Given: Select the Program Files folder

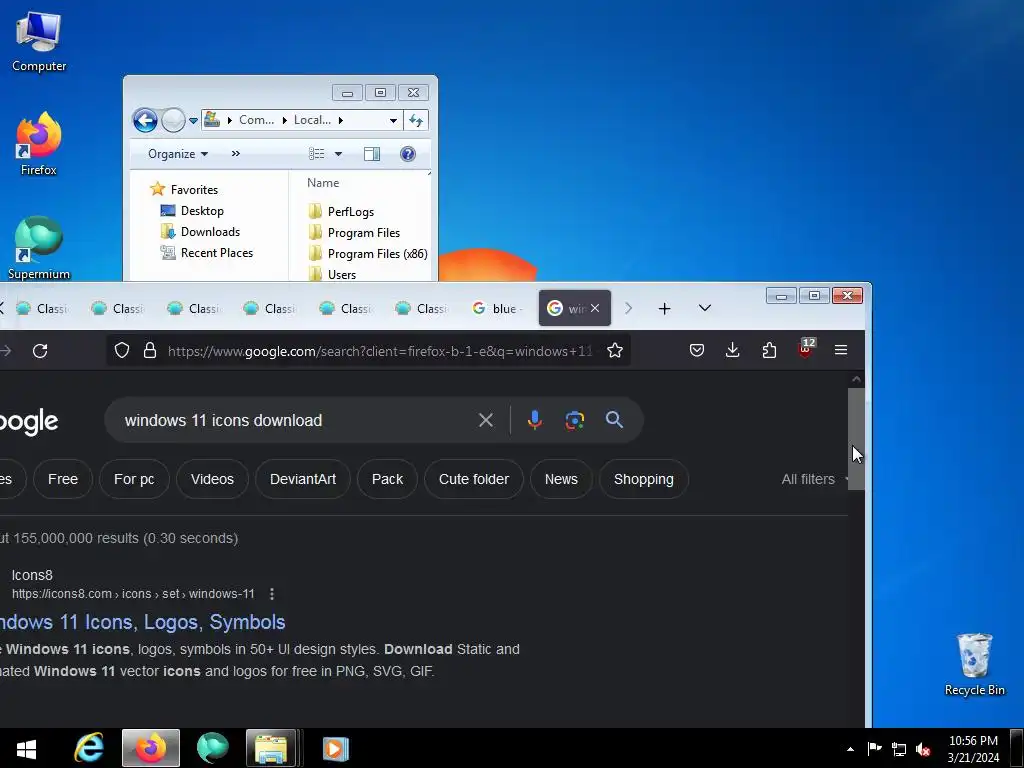Looking at the screenshot, I should click(x=354, y=232).
